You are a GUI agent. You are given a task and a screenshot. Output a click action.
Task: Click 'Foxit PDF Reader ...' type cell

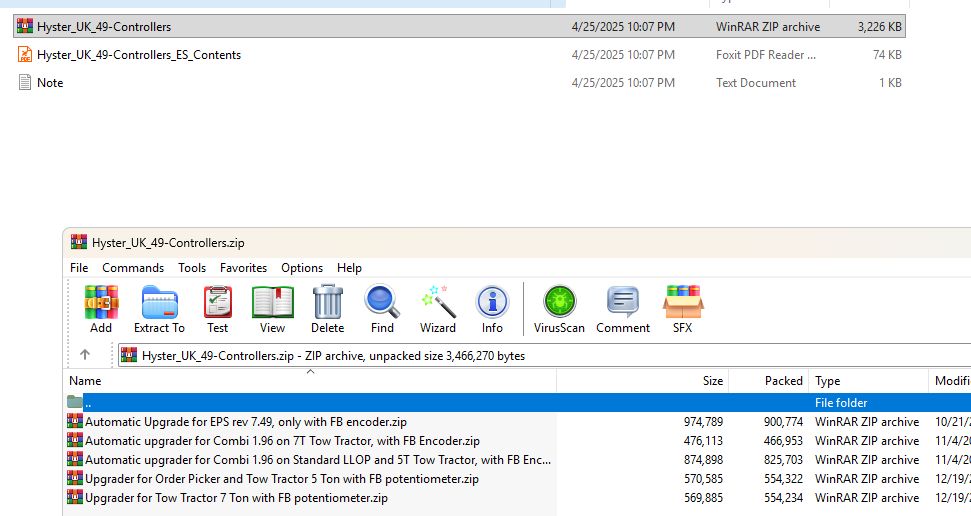point(765,55)
